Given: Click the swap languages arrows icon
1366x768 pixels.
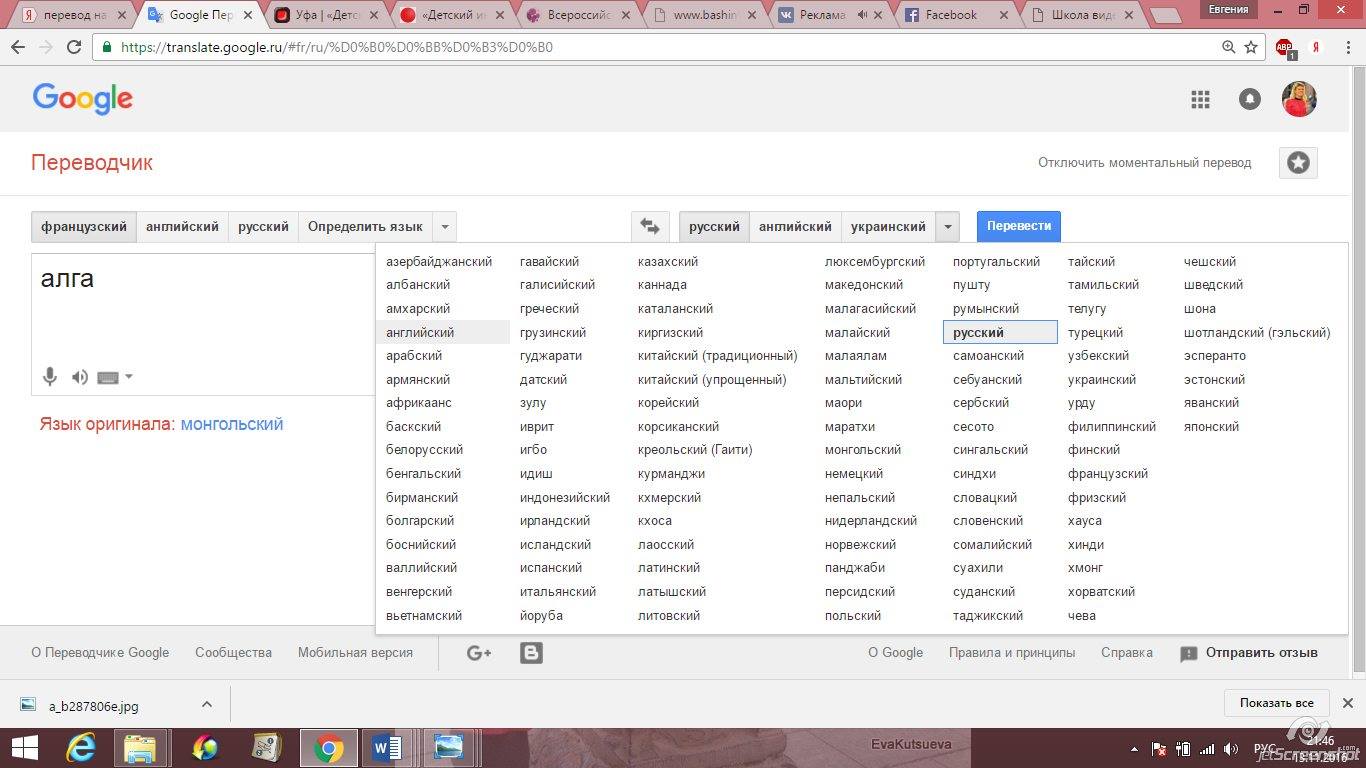Looking at the screenshot, I should (x=650, y=227).
